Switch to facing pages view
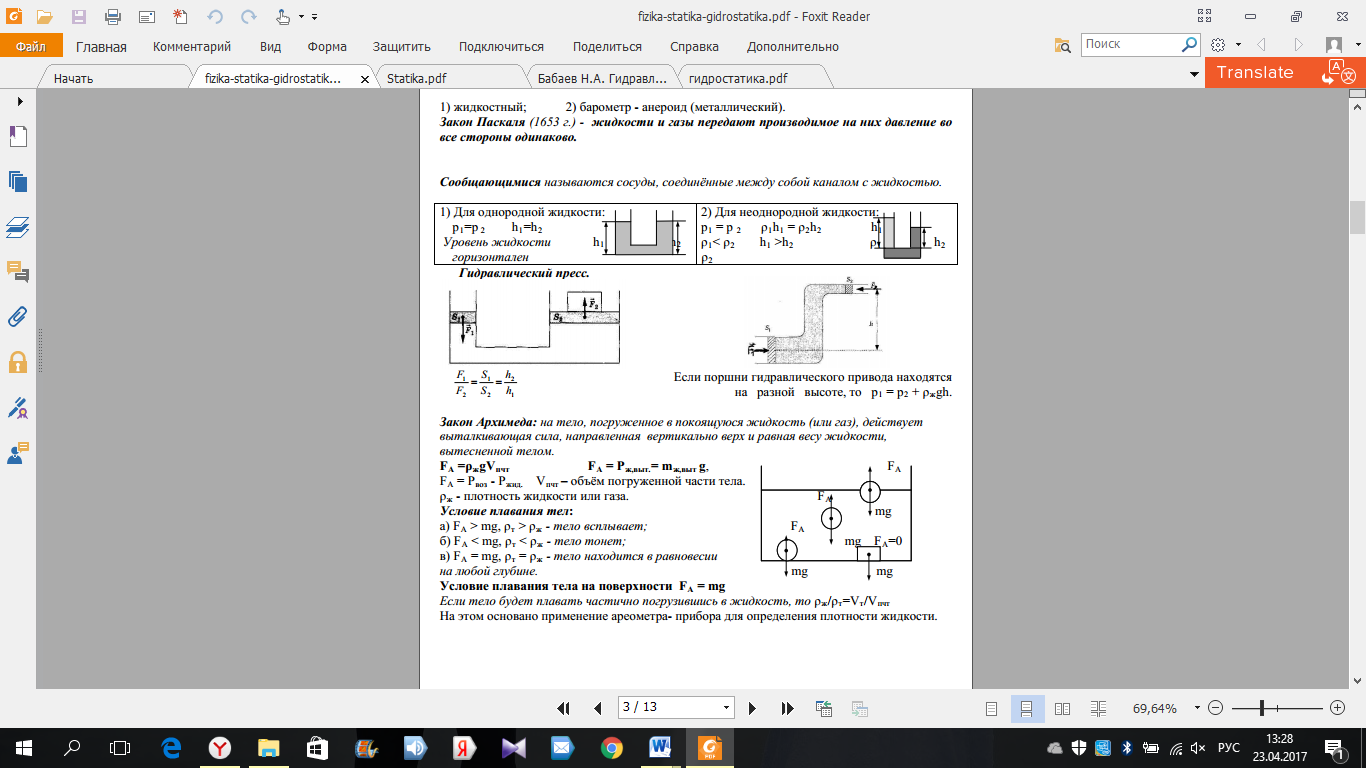Screen dimensions: 1366x768 click(1062, 708)
